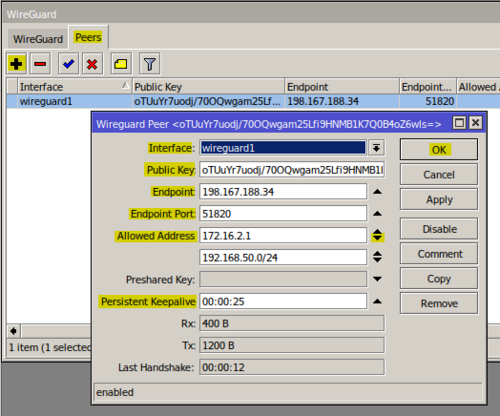
Task: Click the table's left scroll arrow
Action: click(14, 331)
